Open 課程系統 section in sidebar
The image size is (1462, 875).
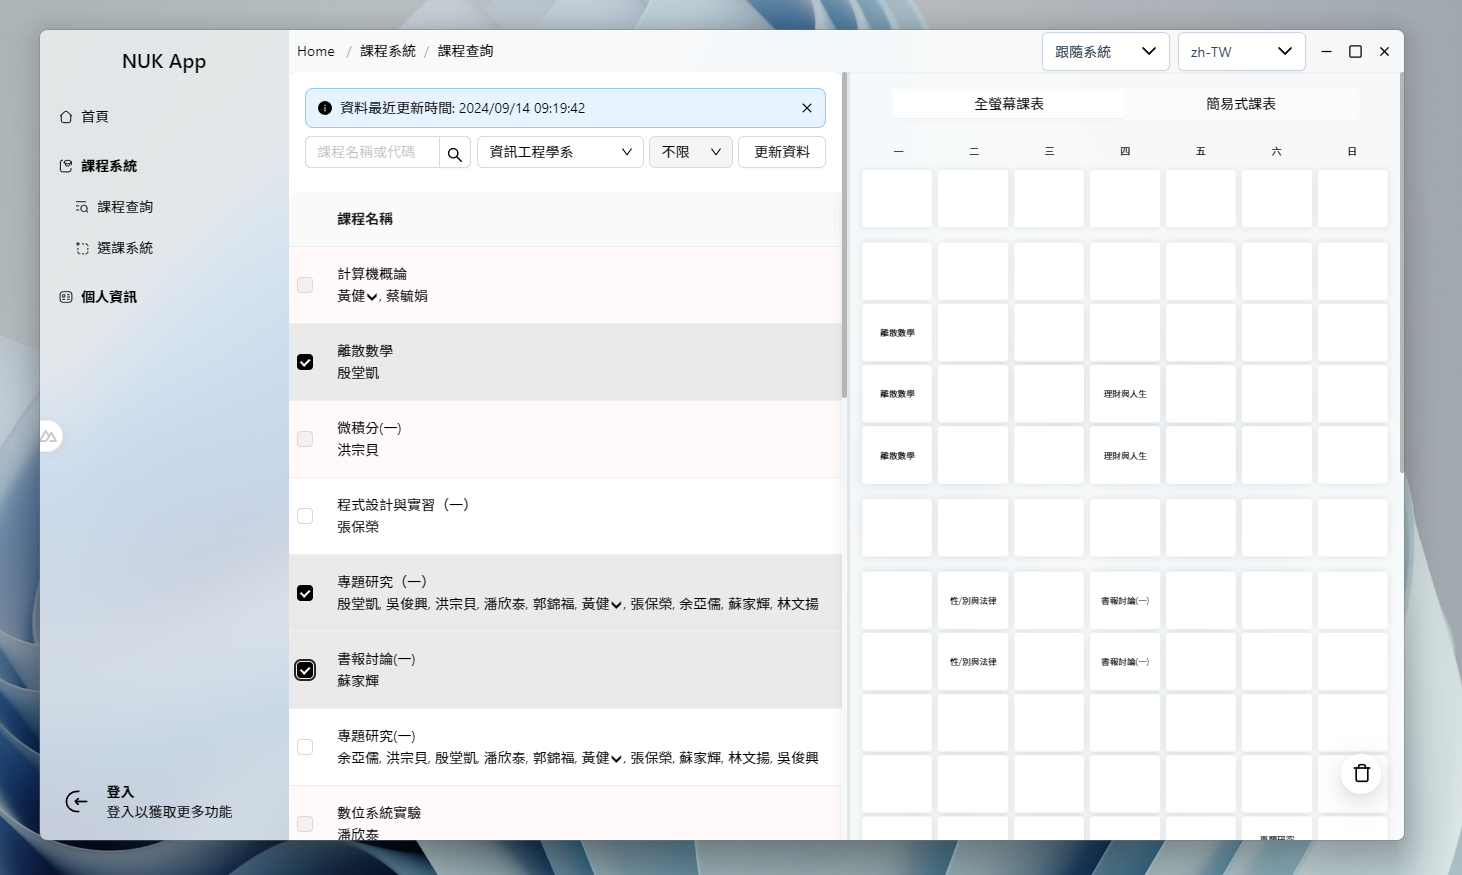click(98, 166)
